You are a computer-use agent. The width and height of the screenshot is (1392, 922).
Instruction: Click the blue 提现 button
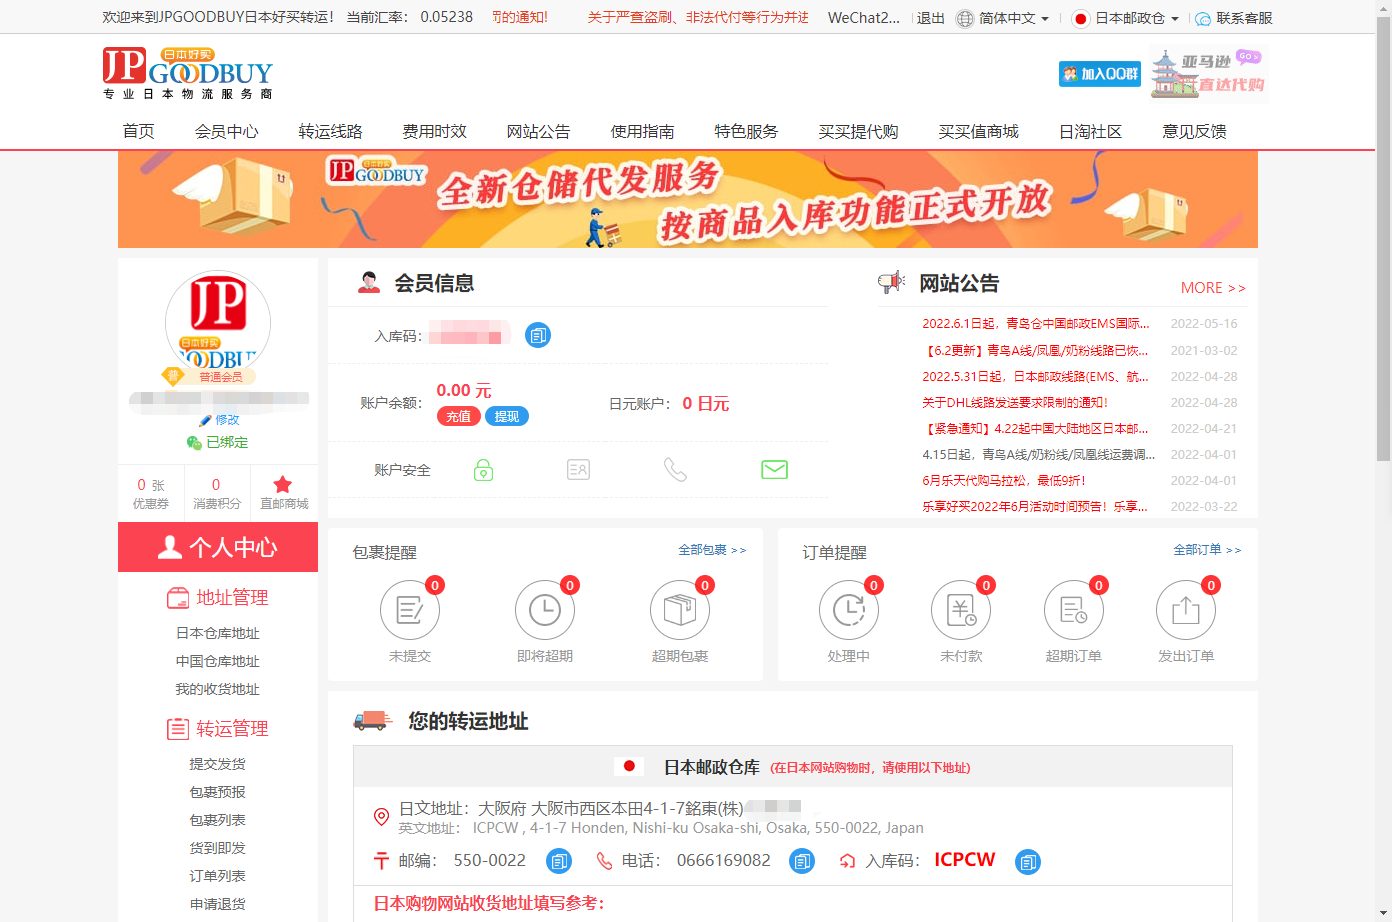point(507,416)
